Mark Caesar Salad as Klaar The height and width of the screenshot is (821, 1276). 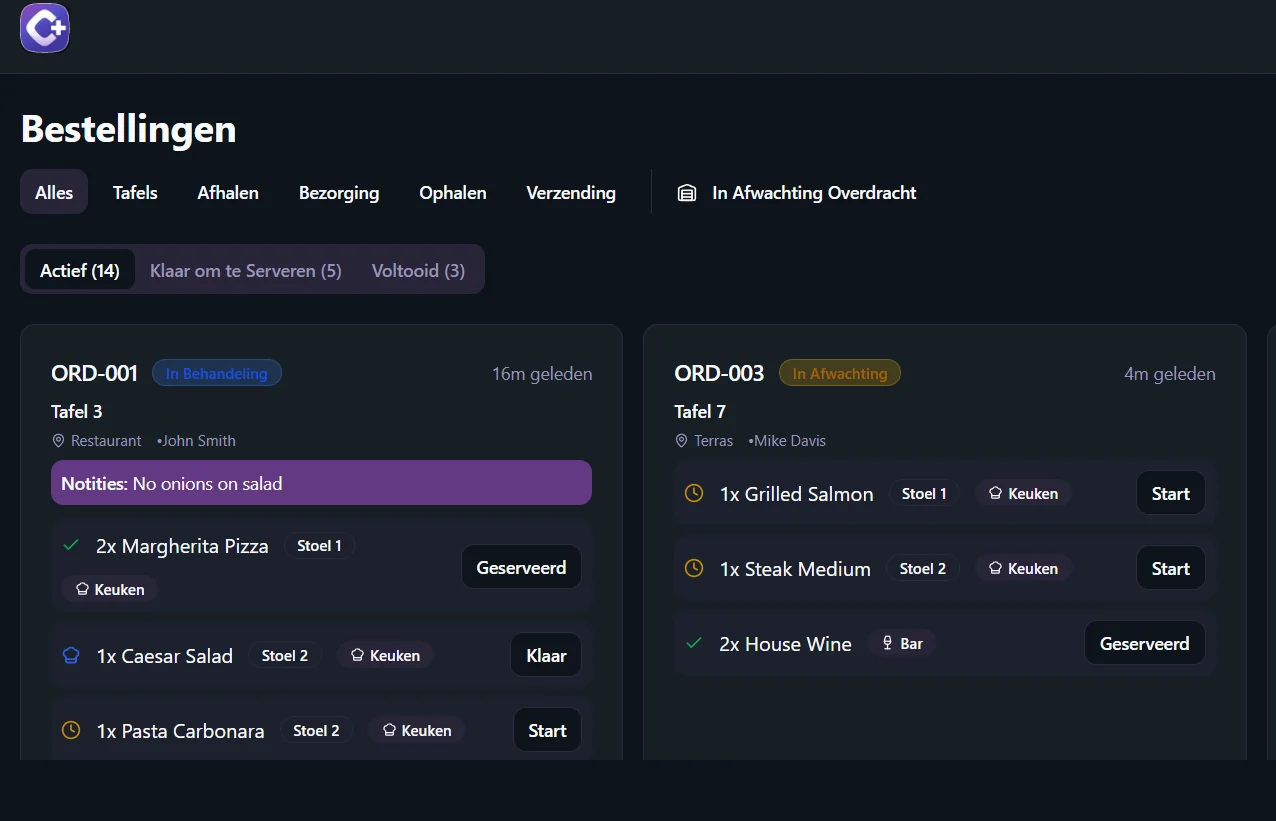(546, 655)
